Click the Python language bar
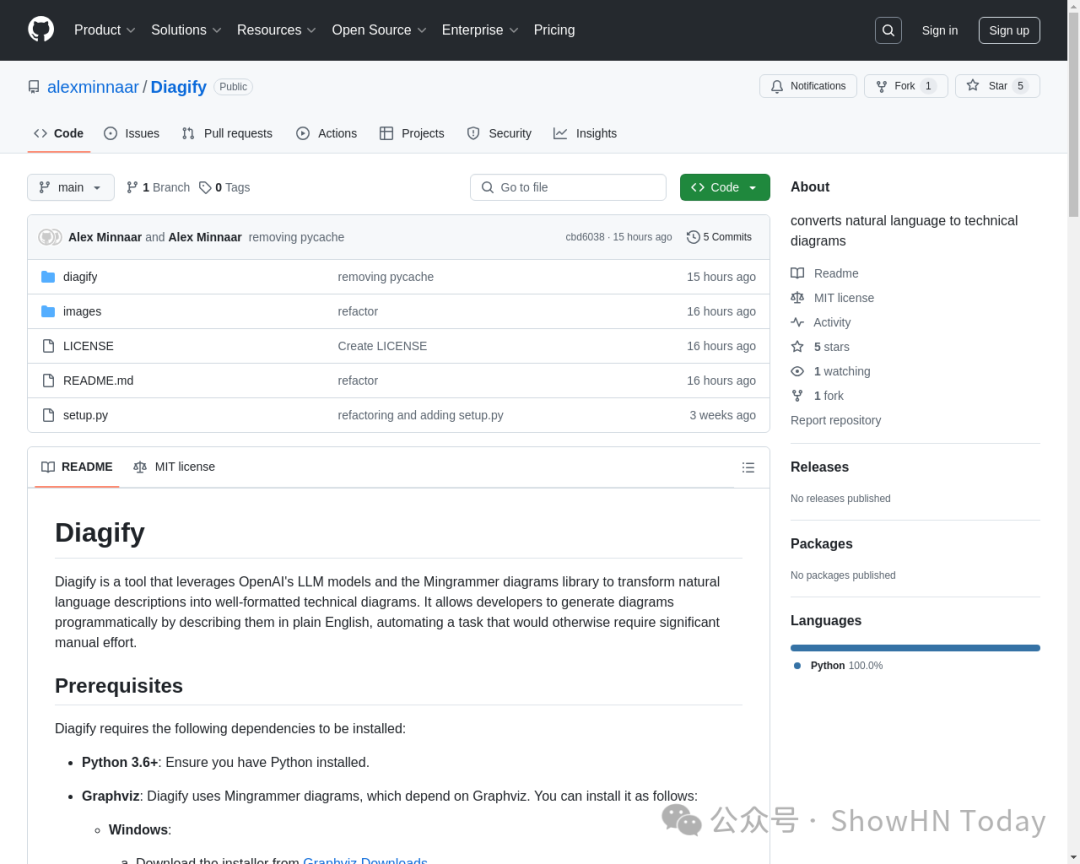 click(915, 648)
